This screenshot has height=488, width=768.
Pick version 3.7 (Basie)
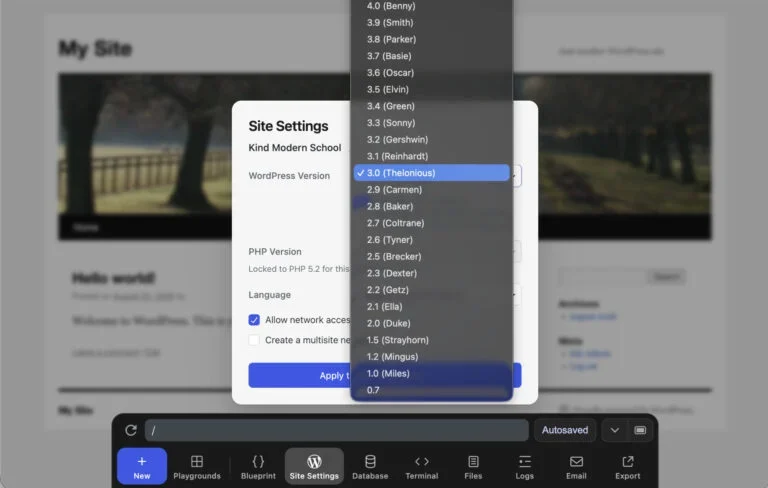pos(432,56)
